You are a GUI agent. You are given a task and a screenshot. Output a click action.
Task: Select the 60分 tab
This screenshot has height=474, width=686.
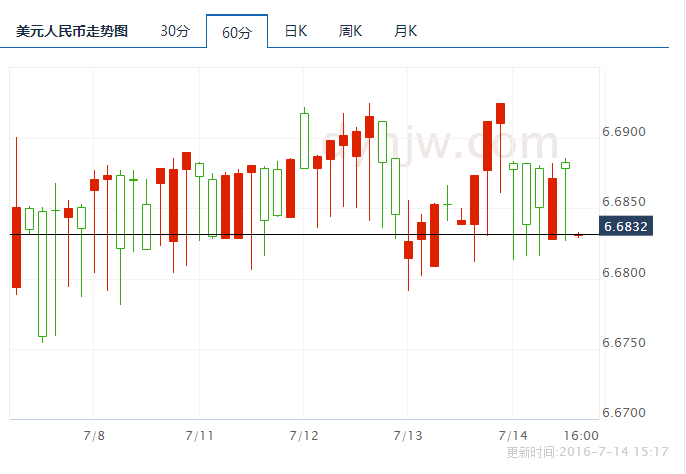pyautogui.click(x=237, y=32)
